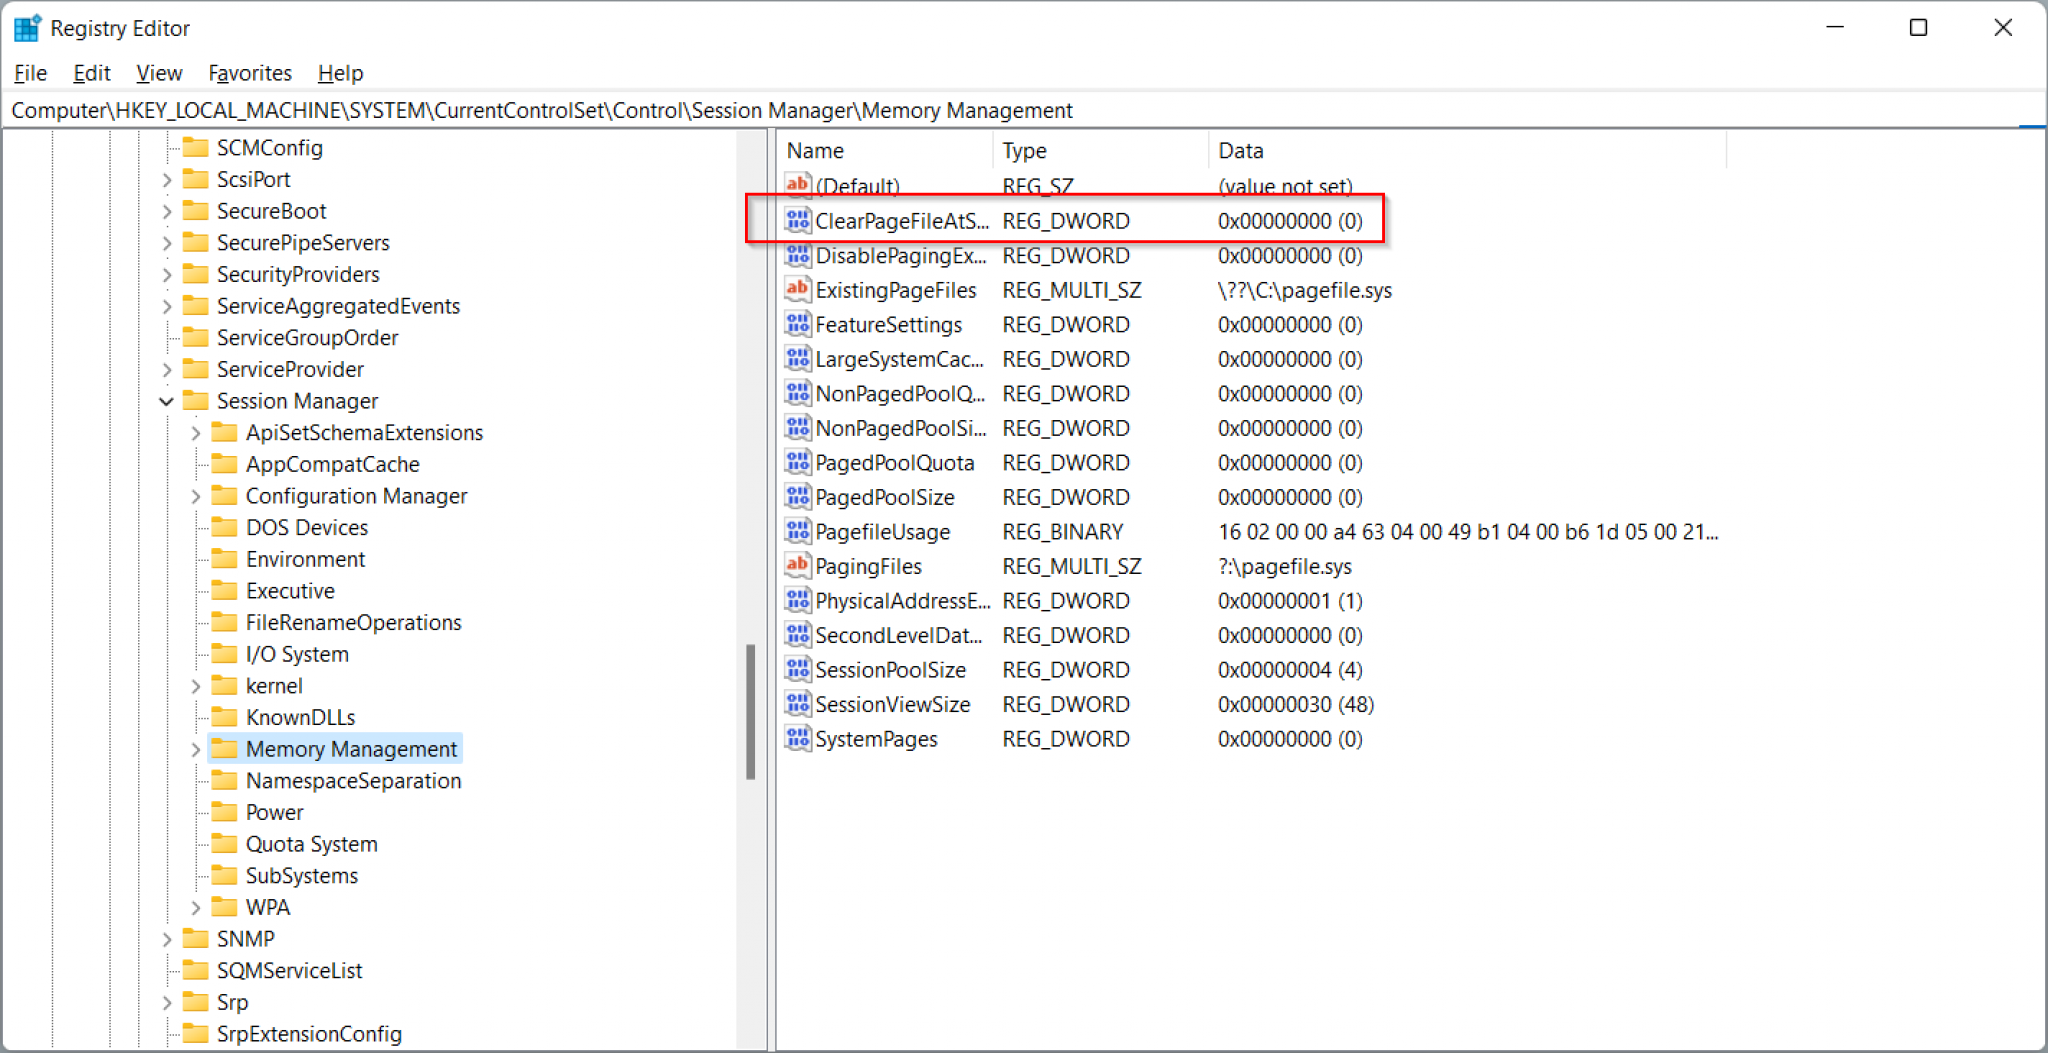
Task: Click the DWORD icon beside ClearPageFileAtS...
Action: (x=797, y=221)
